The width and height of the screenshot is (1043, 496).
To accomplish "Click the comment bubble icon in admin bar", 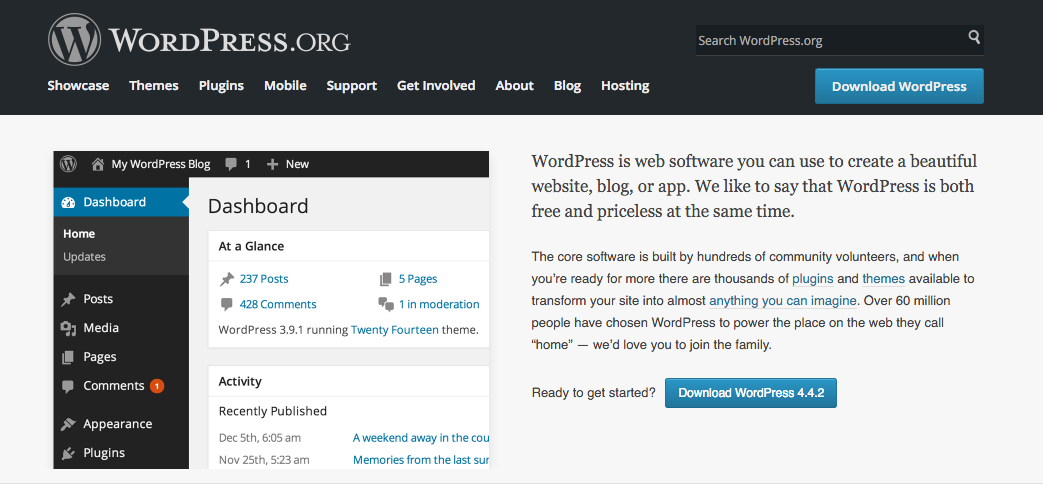I will pos(231,164).
